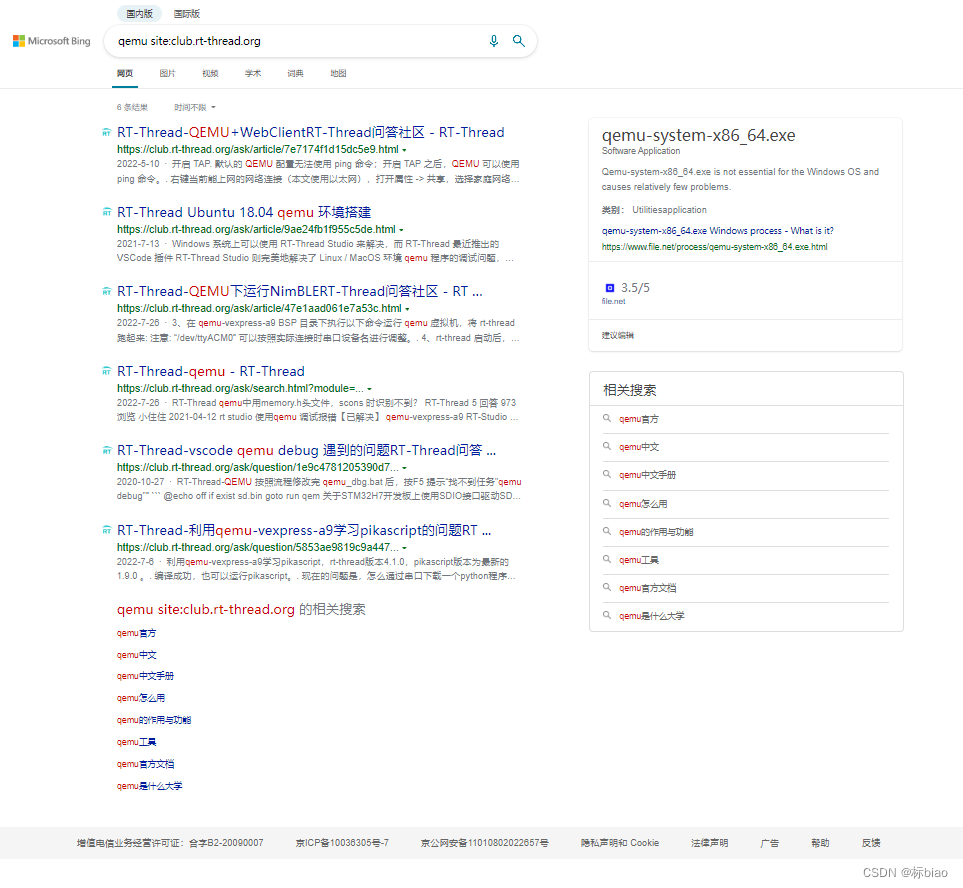Screen dimensions: 963x888
Task: Open the 视频 videos tab
Action: pos(210,74)
